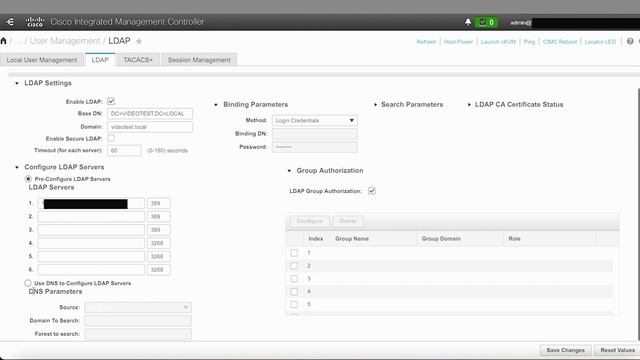
Task: Click the Base DN field
Action: click(150, 113)
